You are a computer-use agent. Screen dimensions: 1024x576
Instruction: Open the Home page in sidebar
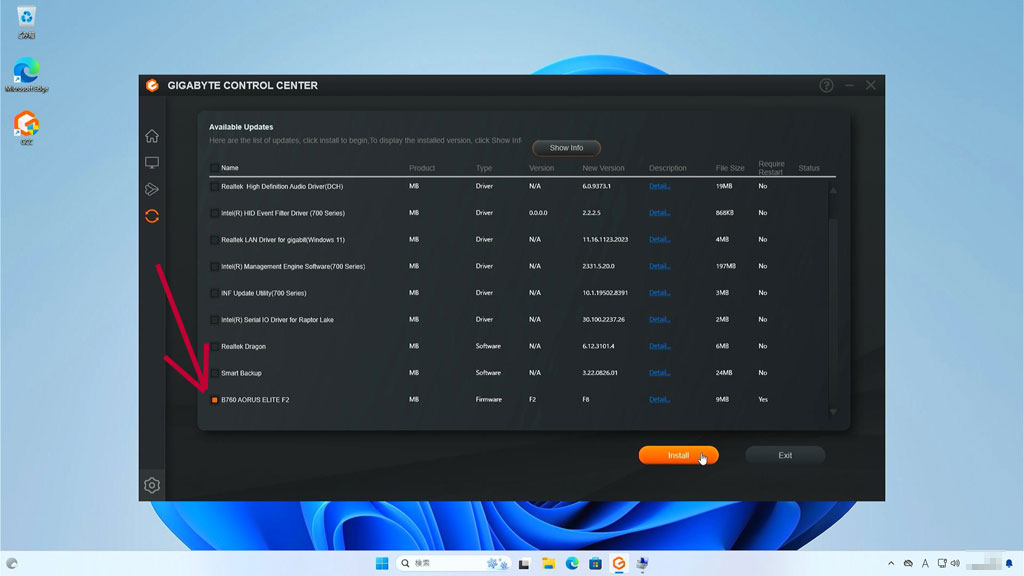[152, 136]
